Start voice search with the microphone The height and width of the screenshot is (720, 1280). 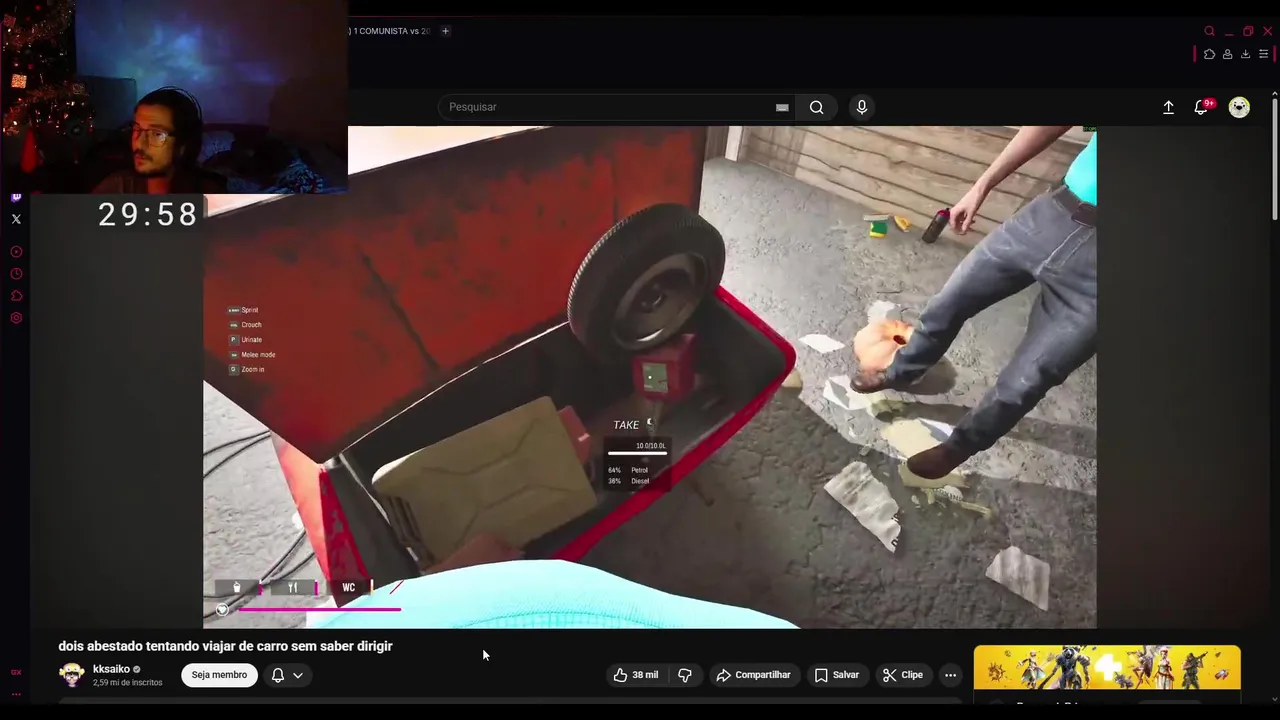click(x=862, y=107)
